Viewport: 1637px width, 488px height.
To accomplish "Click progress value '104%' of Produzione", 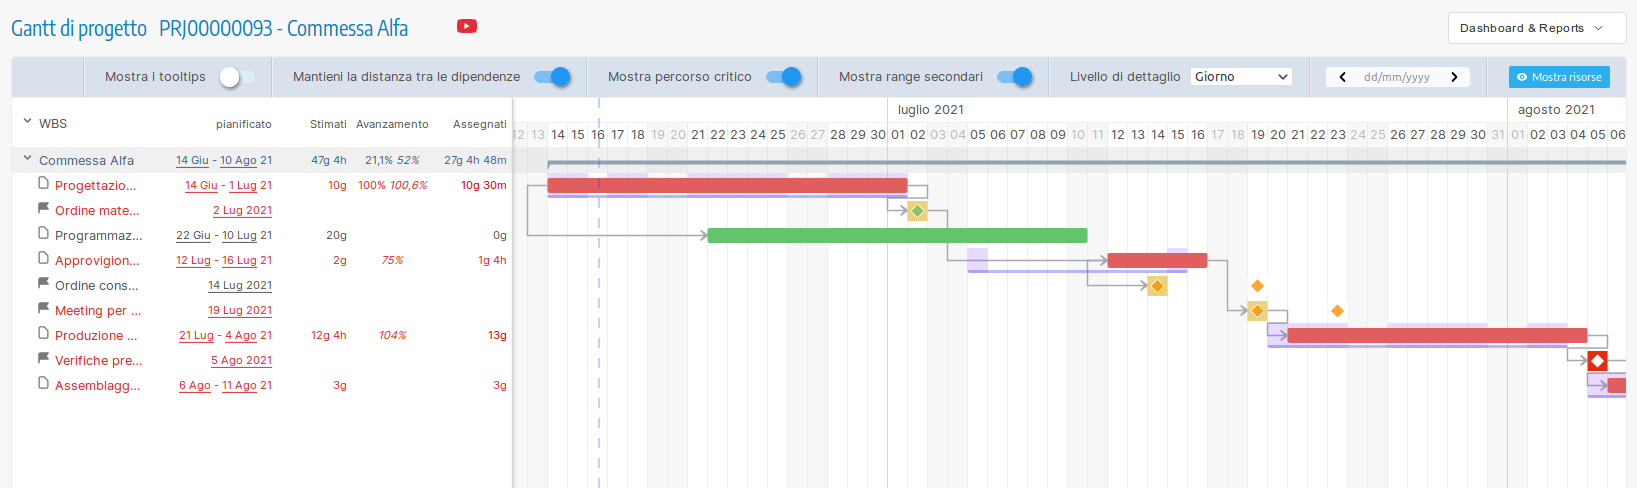I will coord(392,336).
